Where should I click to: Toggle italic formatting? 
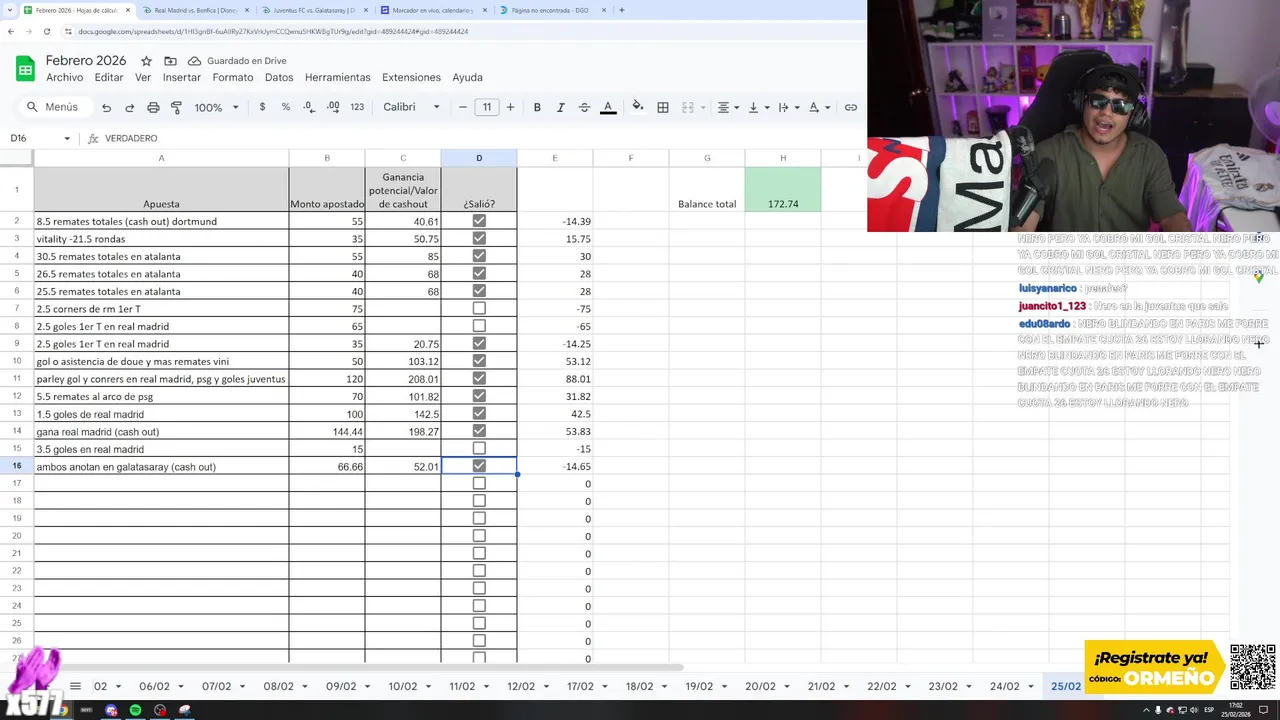tap(560, 107)
